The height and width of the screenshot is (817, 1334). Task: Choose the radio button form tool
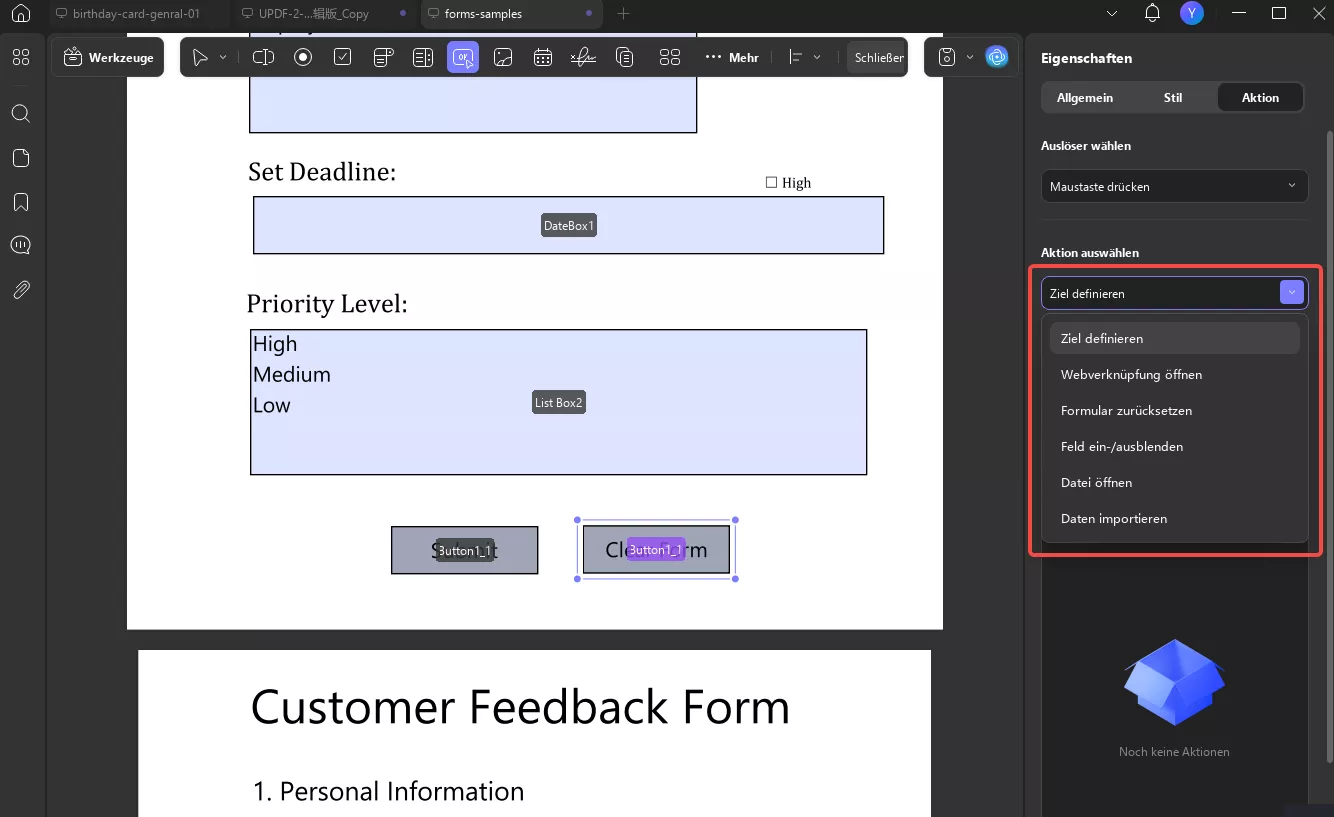[303, 57]
